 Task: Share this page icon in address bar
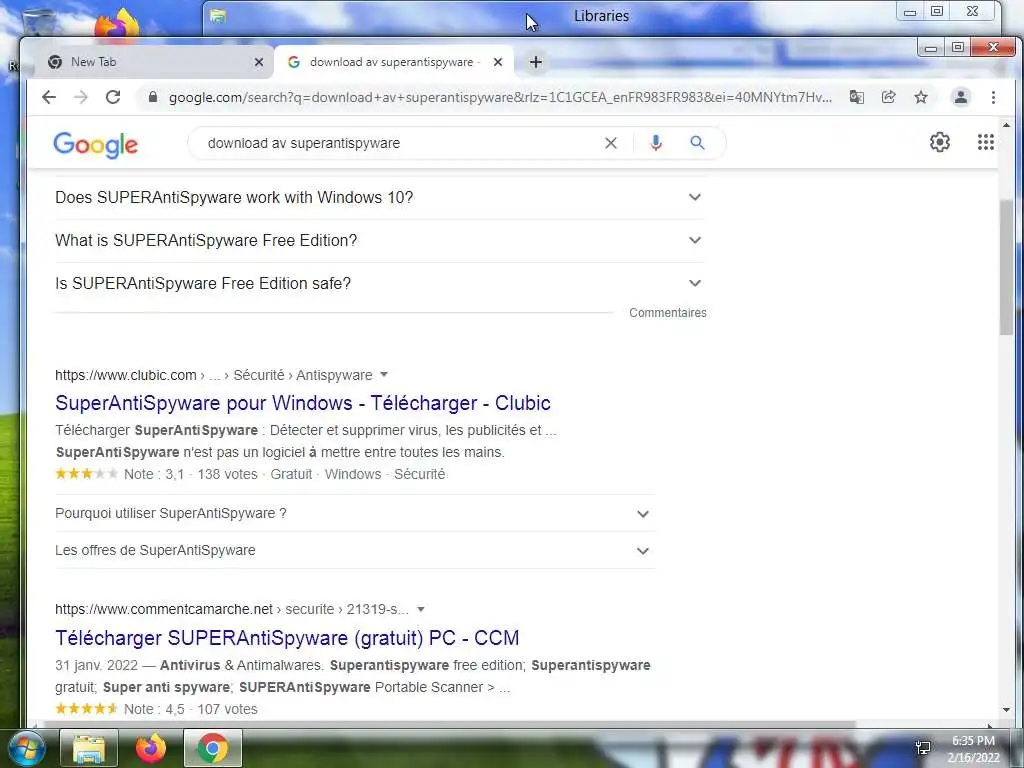click(888, 97)
